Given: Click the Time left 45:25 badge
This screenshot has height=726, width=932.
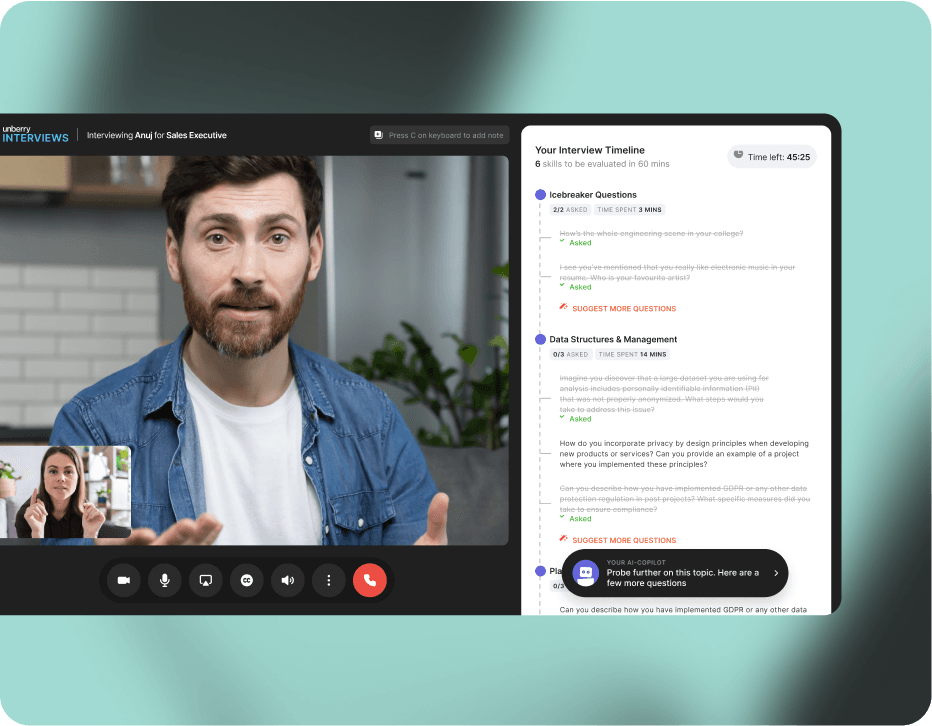Looking at the screenshot, I should coord(772,157).
